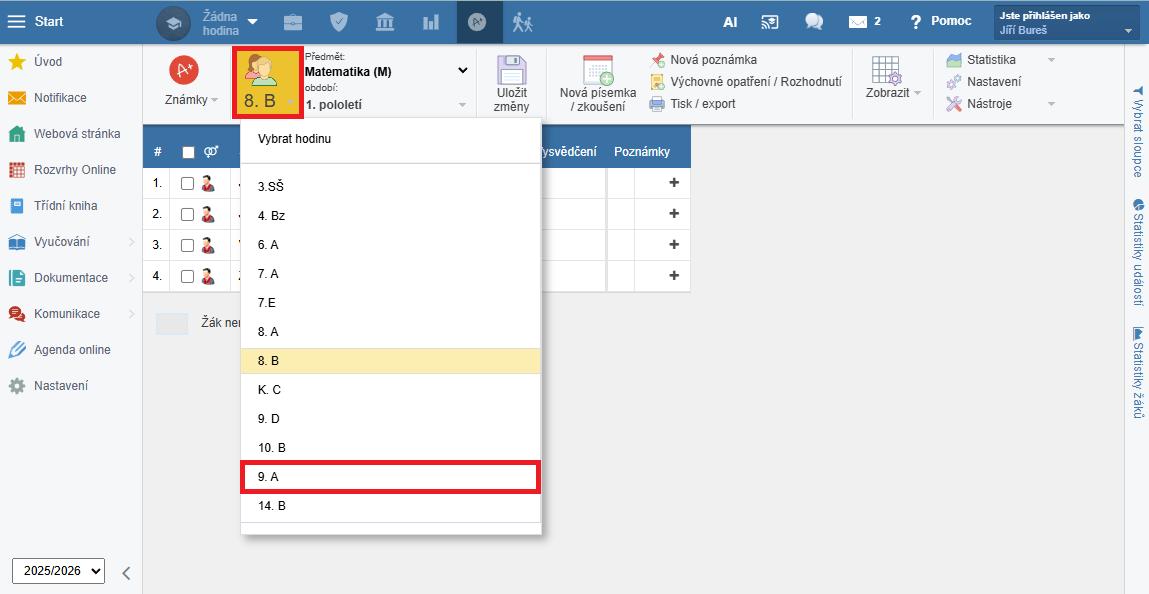The image size is (1149, 594).
Task: Open the bar chart statistics icon
Action: pyautogui.click(x=431, y=22)
